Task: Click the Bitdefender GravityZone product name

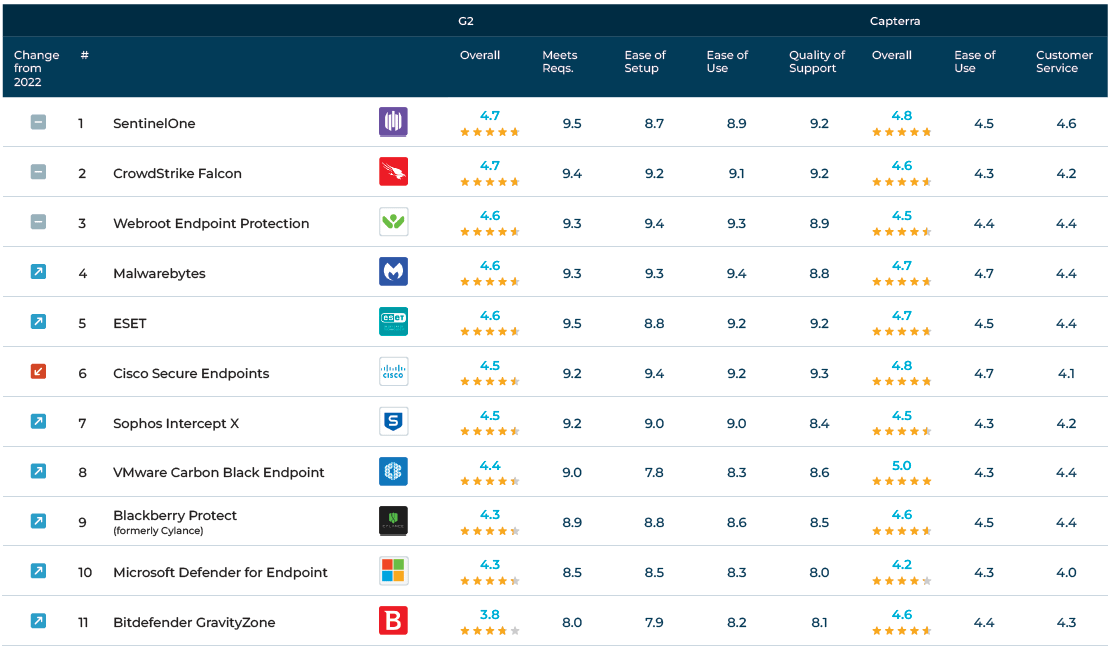Action: pos(194,622)
